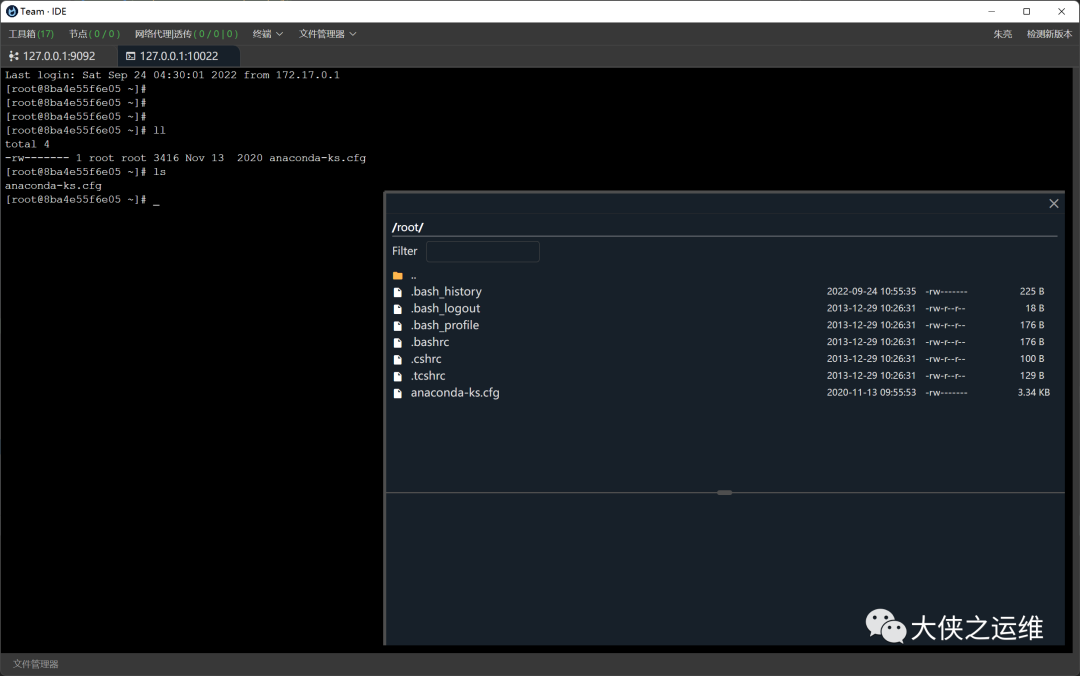Viewport: 1080px width, 676px height.
Task: Click the .bash_logout file icon
Action: (x=397, y=309)
